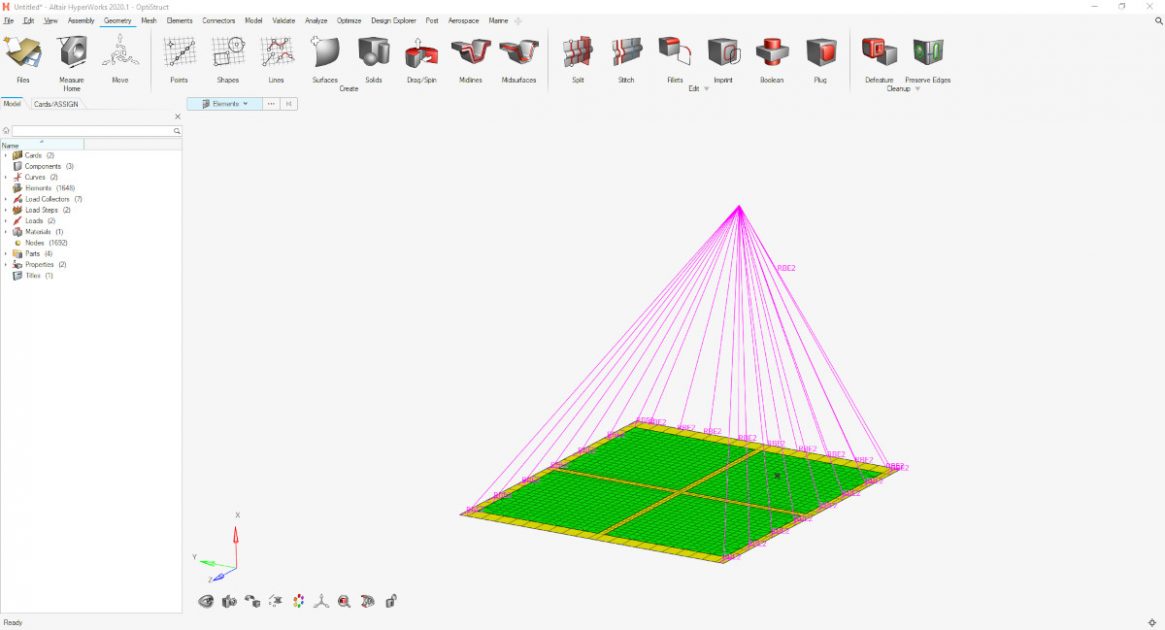Open the Optimize menu

point(348,20)
